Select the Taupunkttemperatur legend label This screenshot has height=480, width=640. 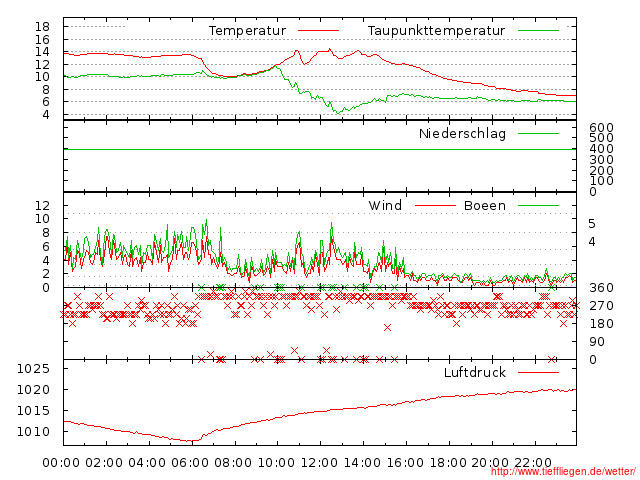436,31
